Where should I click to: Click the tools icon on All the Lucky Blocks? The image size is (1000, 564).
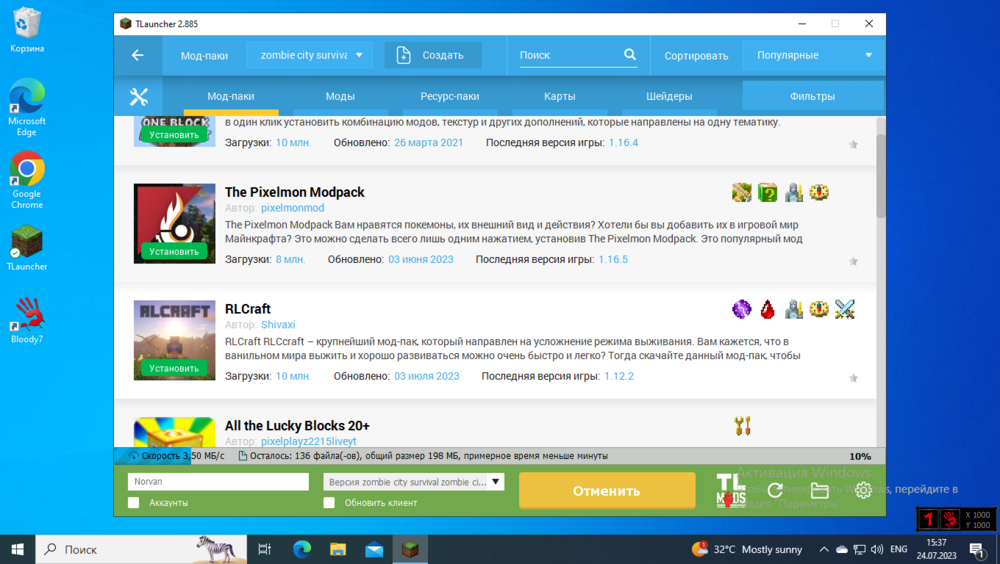coord(742,426)
